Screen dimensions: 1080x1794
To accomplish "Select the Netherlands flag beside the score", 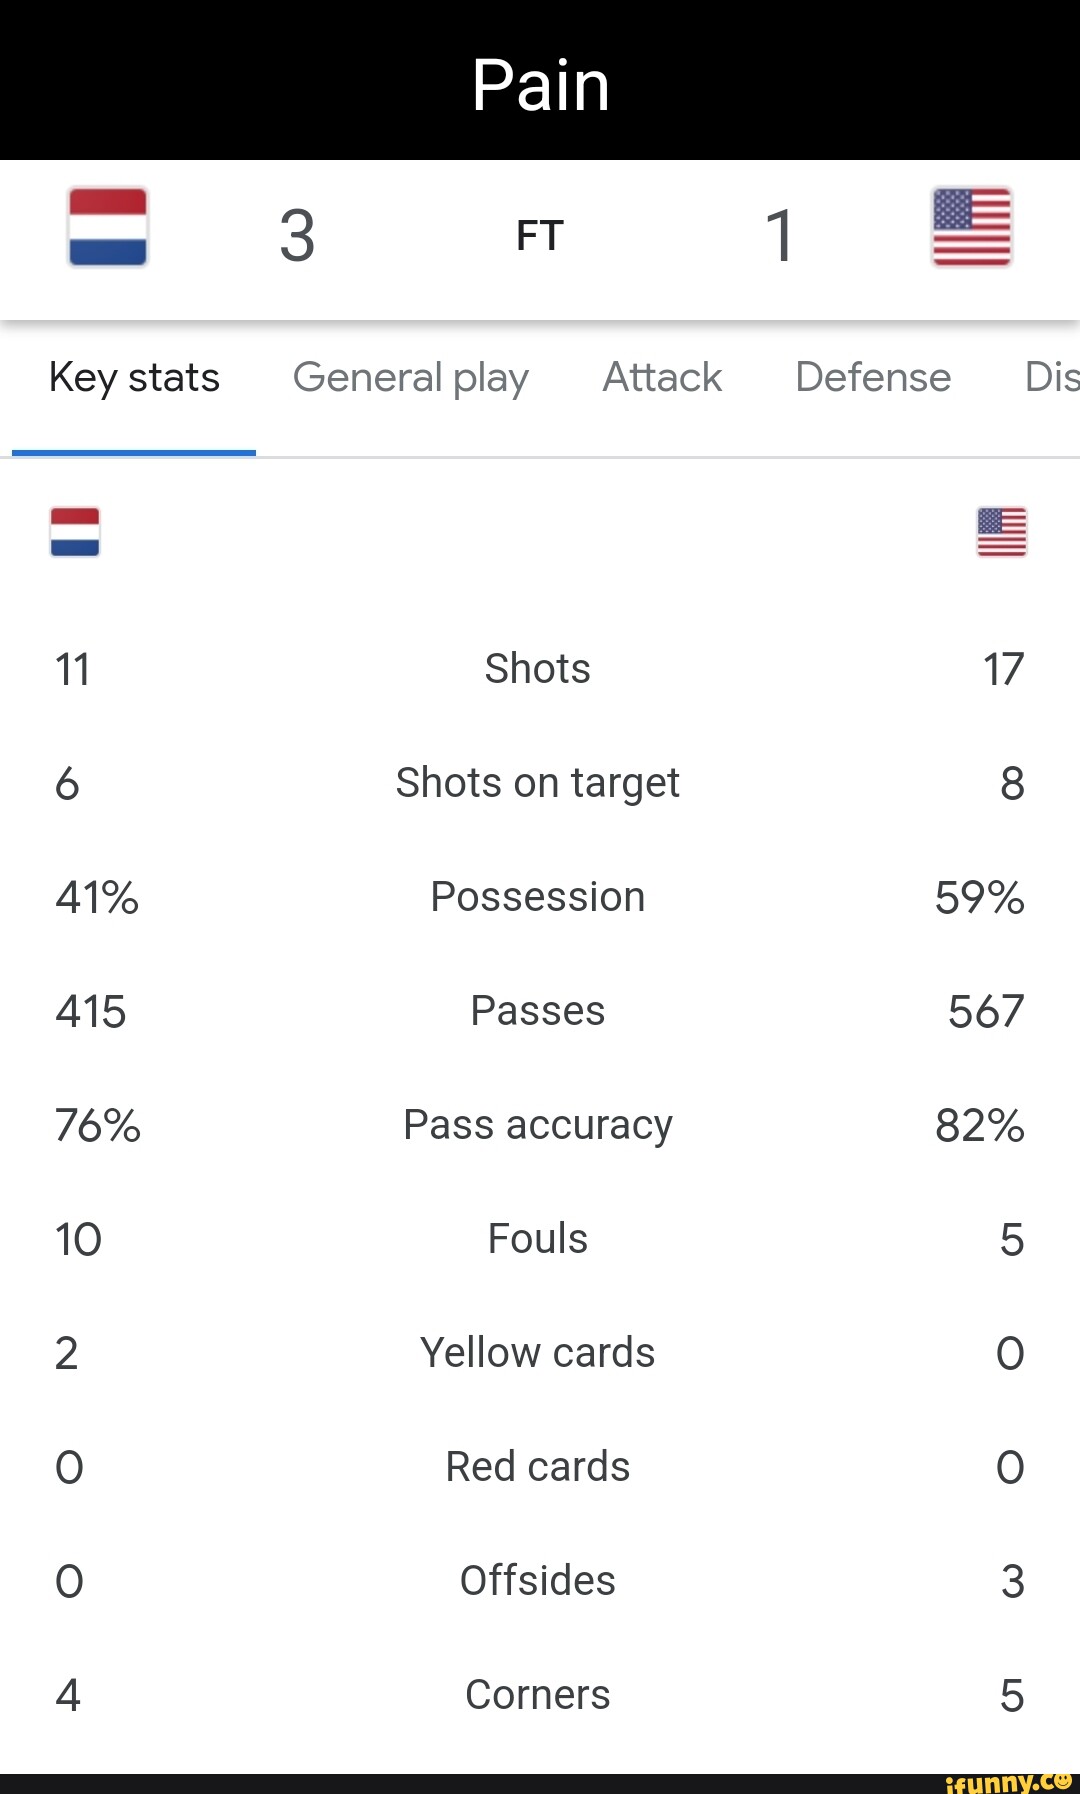I will tap(107, 230).
